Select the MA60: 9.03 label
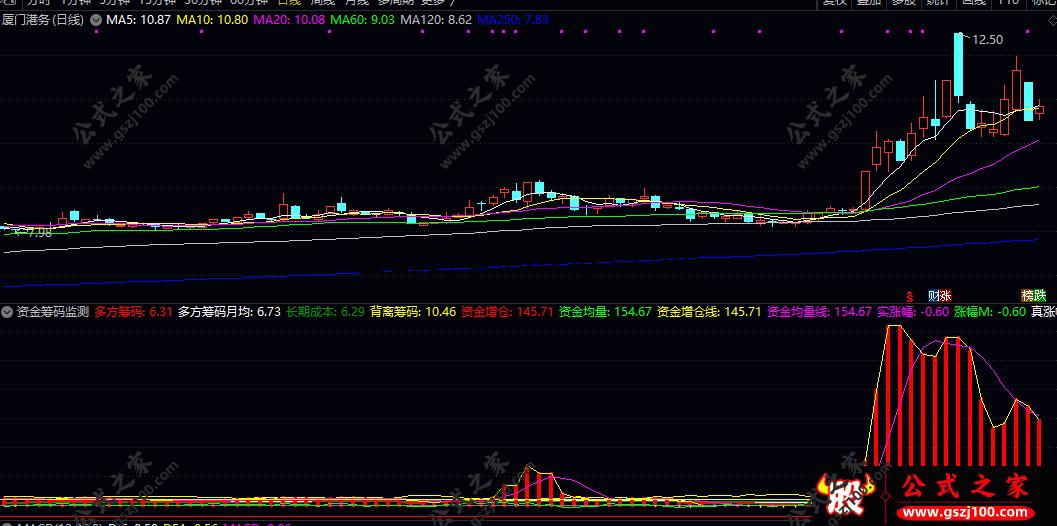This screenshot has height=526, width=1057. [363, 20]
